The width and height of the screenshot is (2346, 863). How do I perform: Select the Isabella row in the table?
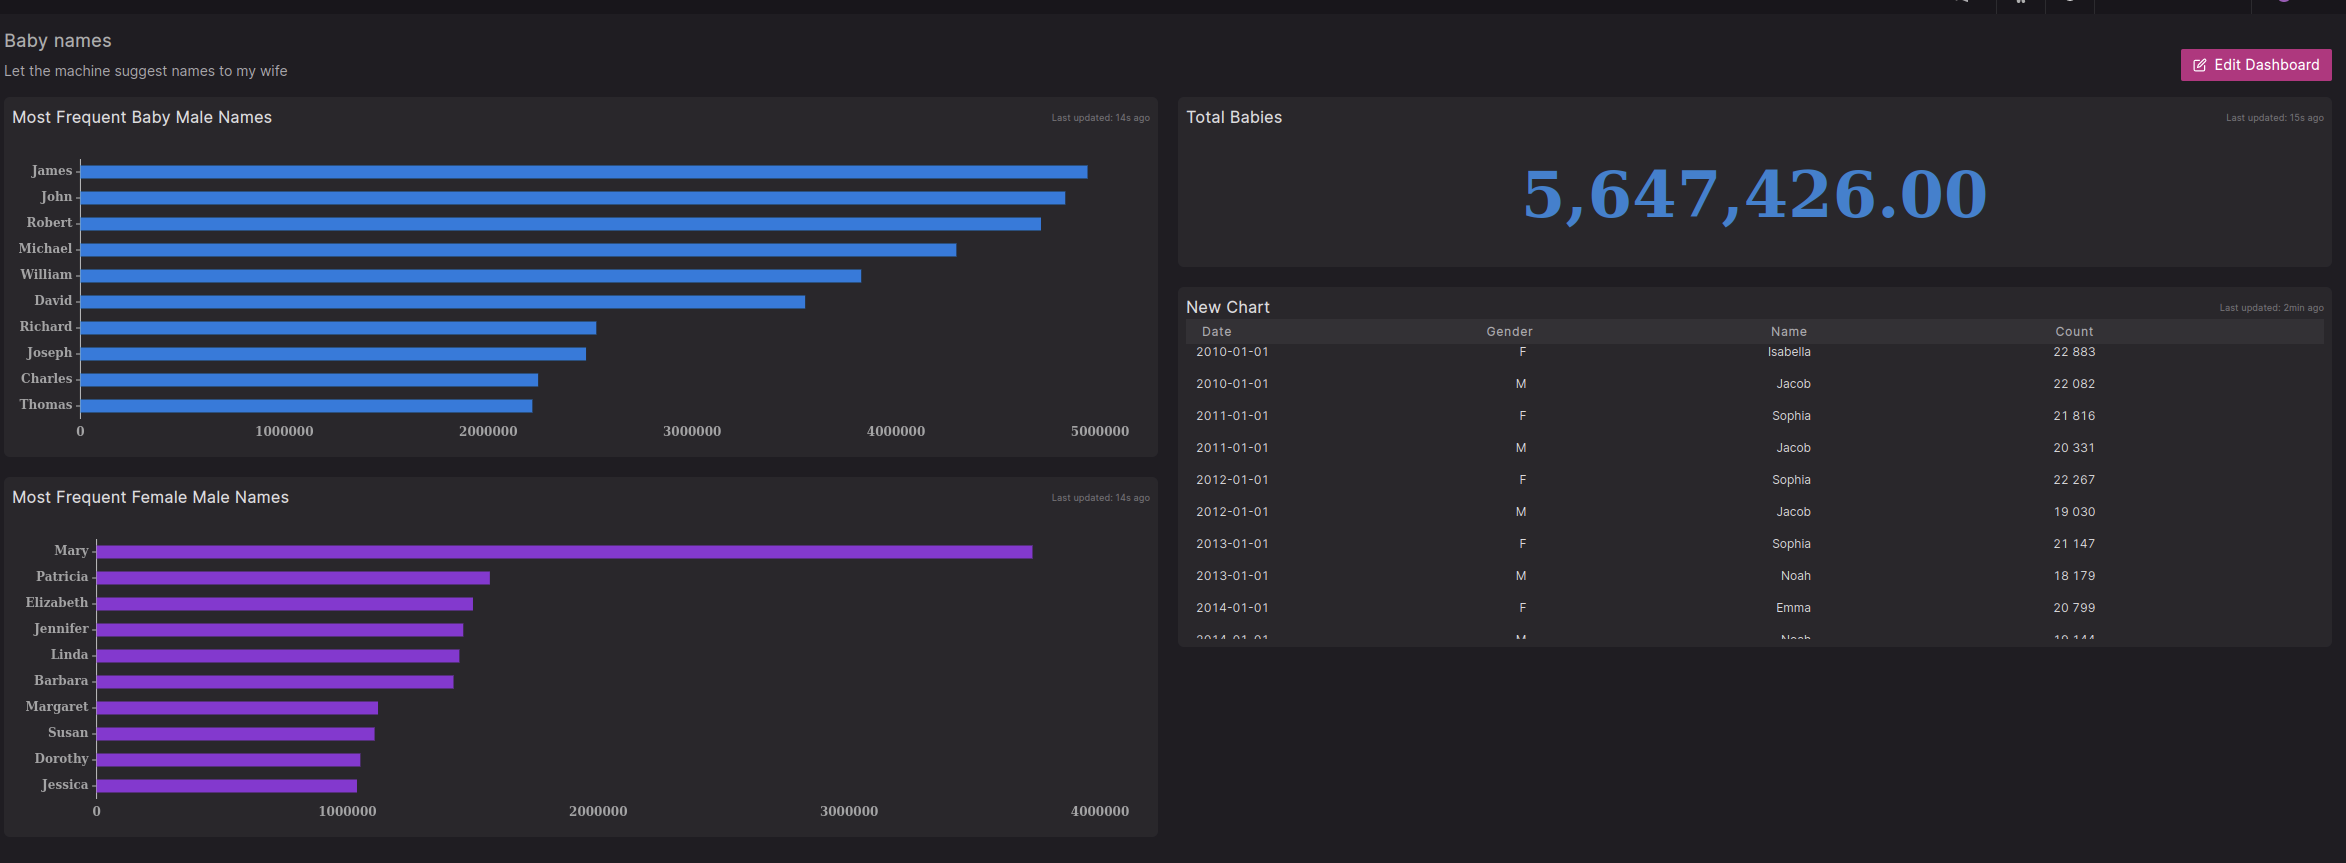tap(1788, 353)
